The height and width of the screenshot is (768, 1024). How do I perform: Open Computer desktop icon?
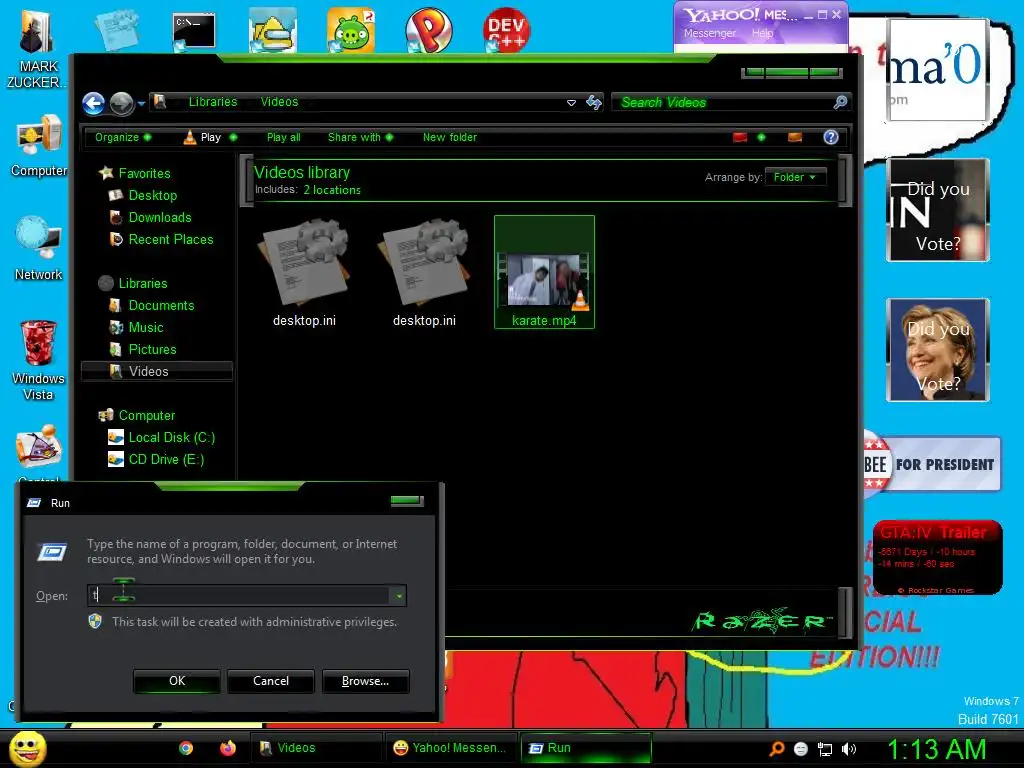point(39,146)
